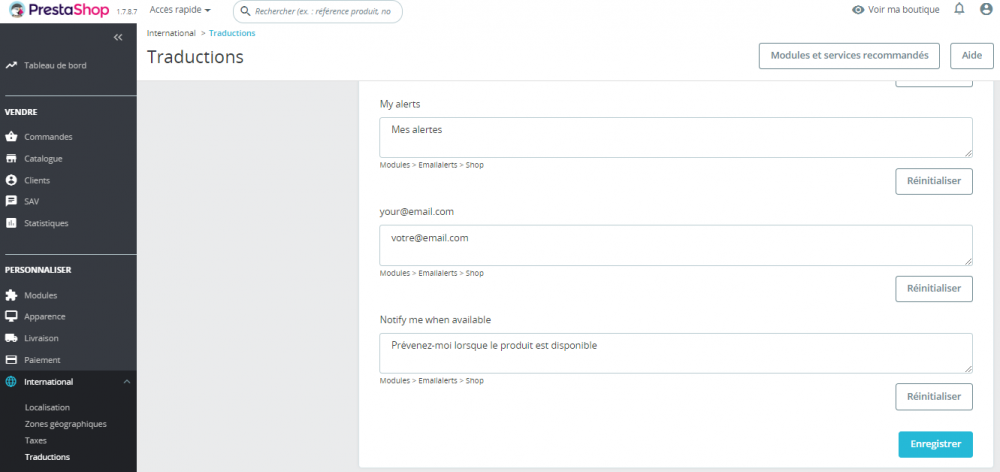The image size is (1000, 472).
Task: Open the Localisation submenu item
Action: point(47,408)
